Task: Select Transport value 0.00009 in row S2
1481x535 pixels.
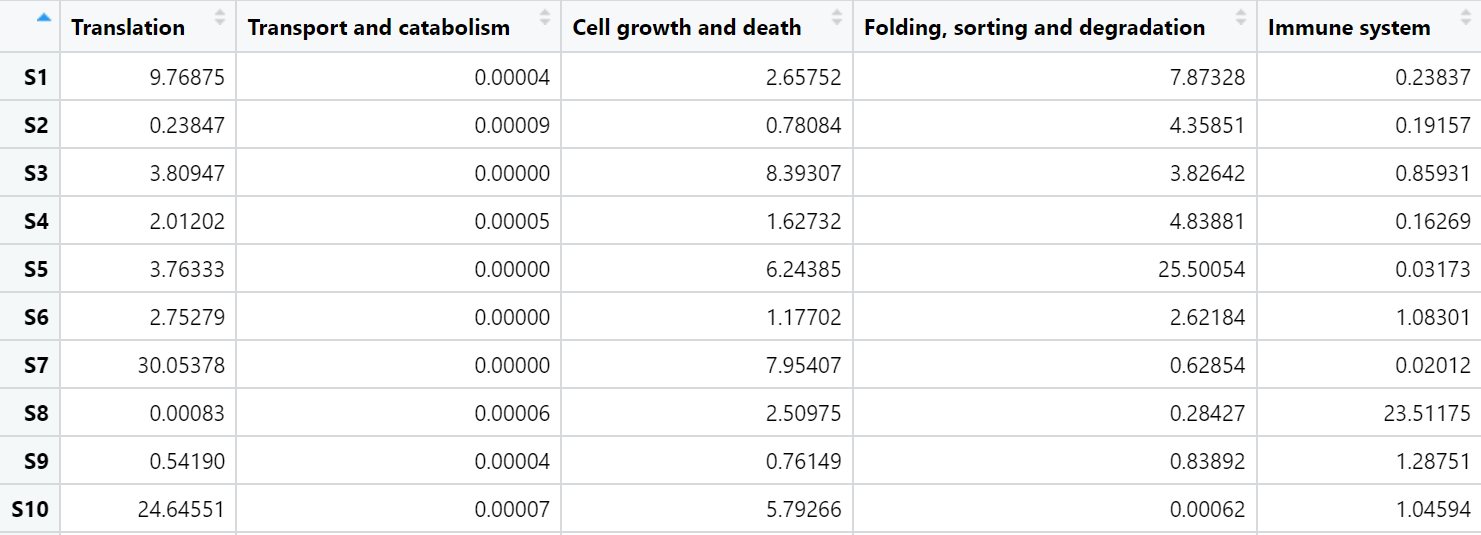Action: (512, 125)
